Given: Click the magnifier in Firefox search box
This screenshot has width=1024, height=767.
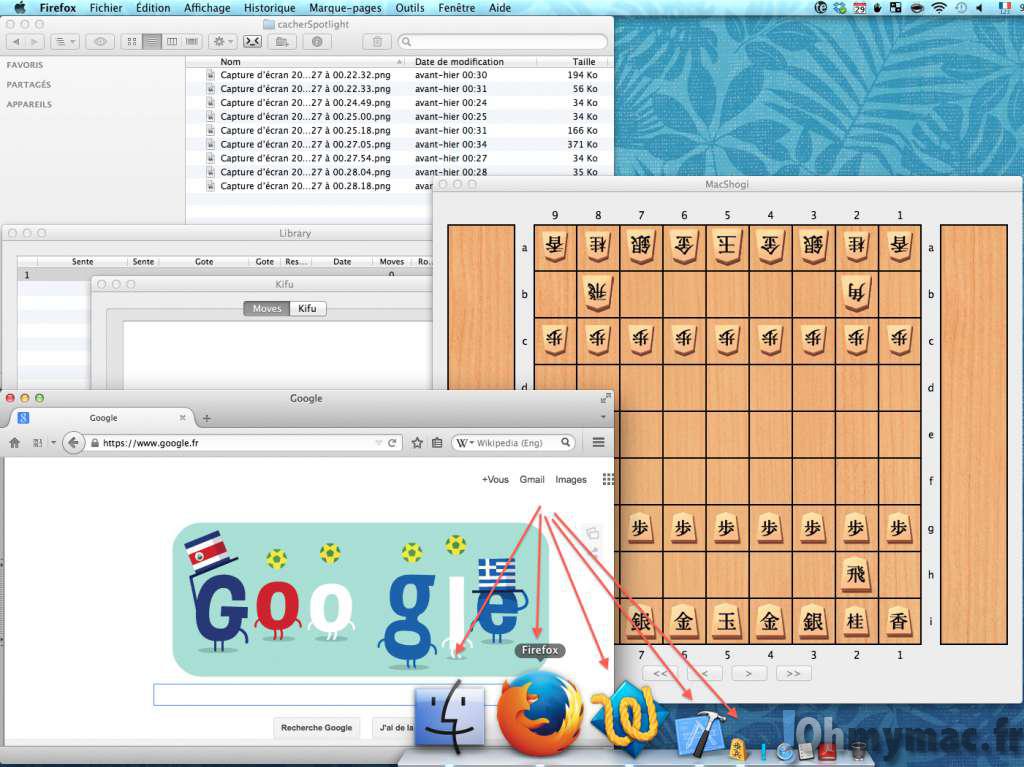Looking at the screenshot, I should click(x=566, y=443).
